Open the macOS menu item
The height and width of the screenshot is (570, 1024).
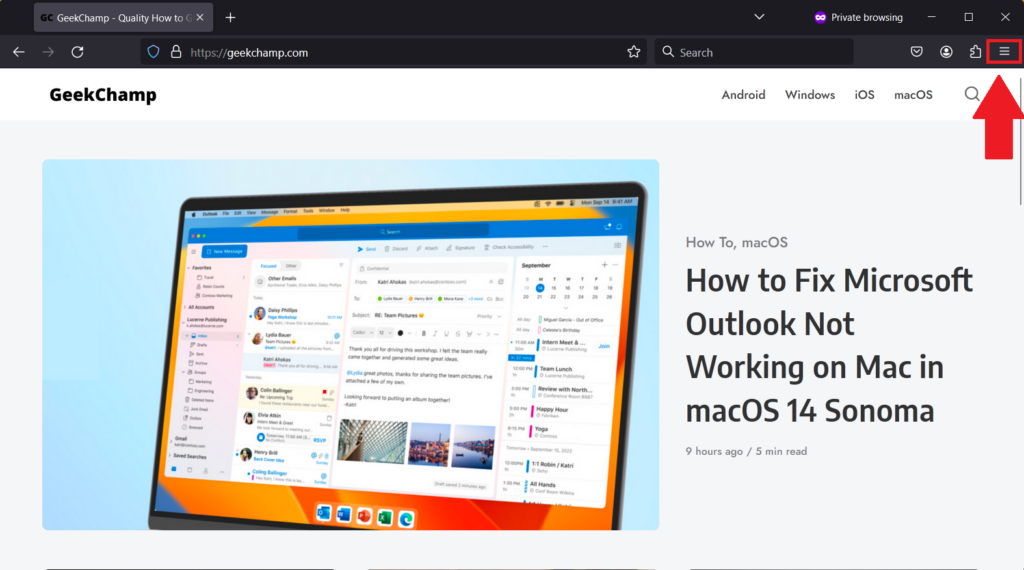913,95
